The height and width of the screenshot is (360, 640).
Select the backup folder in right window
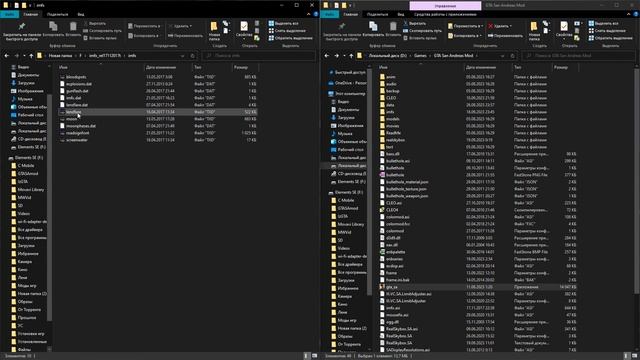(392, 91)
